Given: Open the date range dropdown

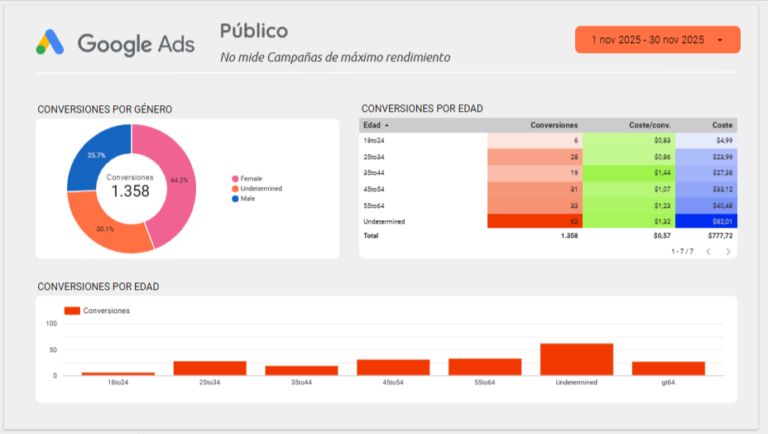Looking at the screenshot, I should (x=650, y=40).
